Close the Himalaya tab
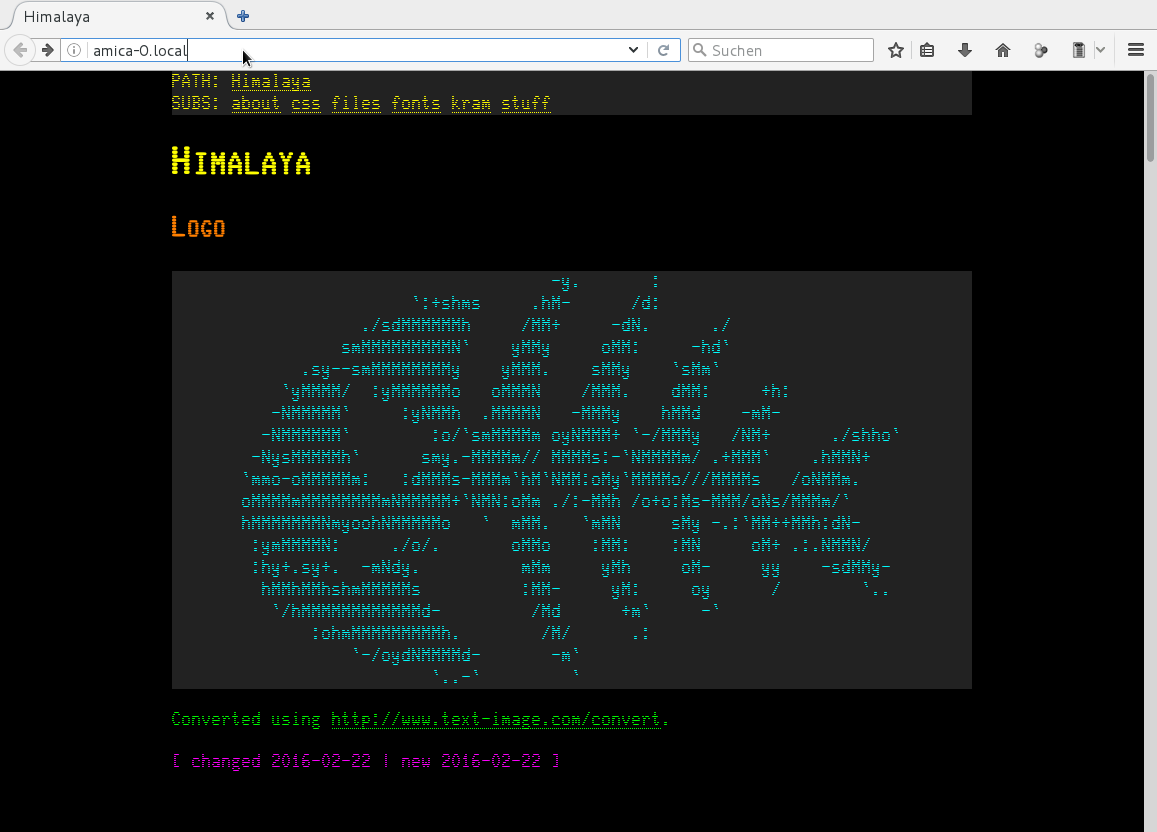This screenshot has width=1157, height=832. click(x=210, y=16)
